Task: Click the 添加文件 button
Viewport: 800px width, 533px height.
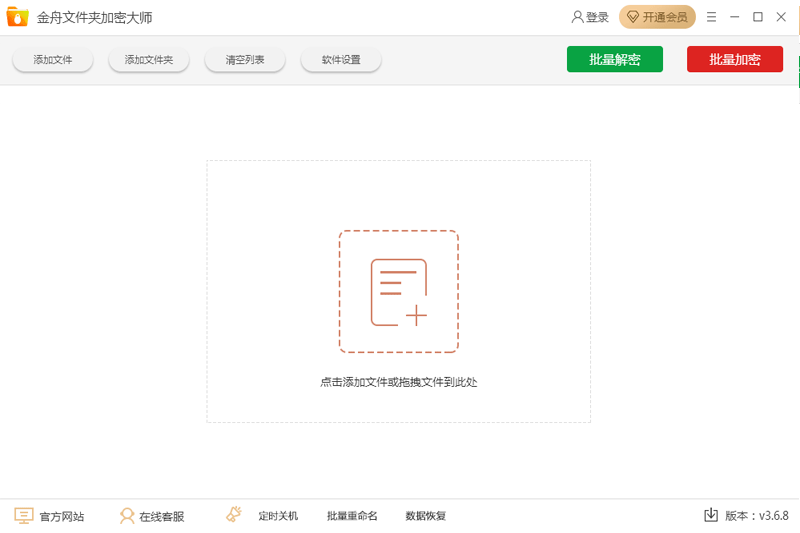Action: pyautogui.click(x=53, y=60)
